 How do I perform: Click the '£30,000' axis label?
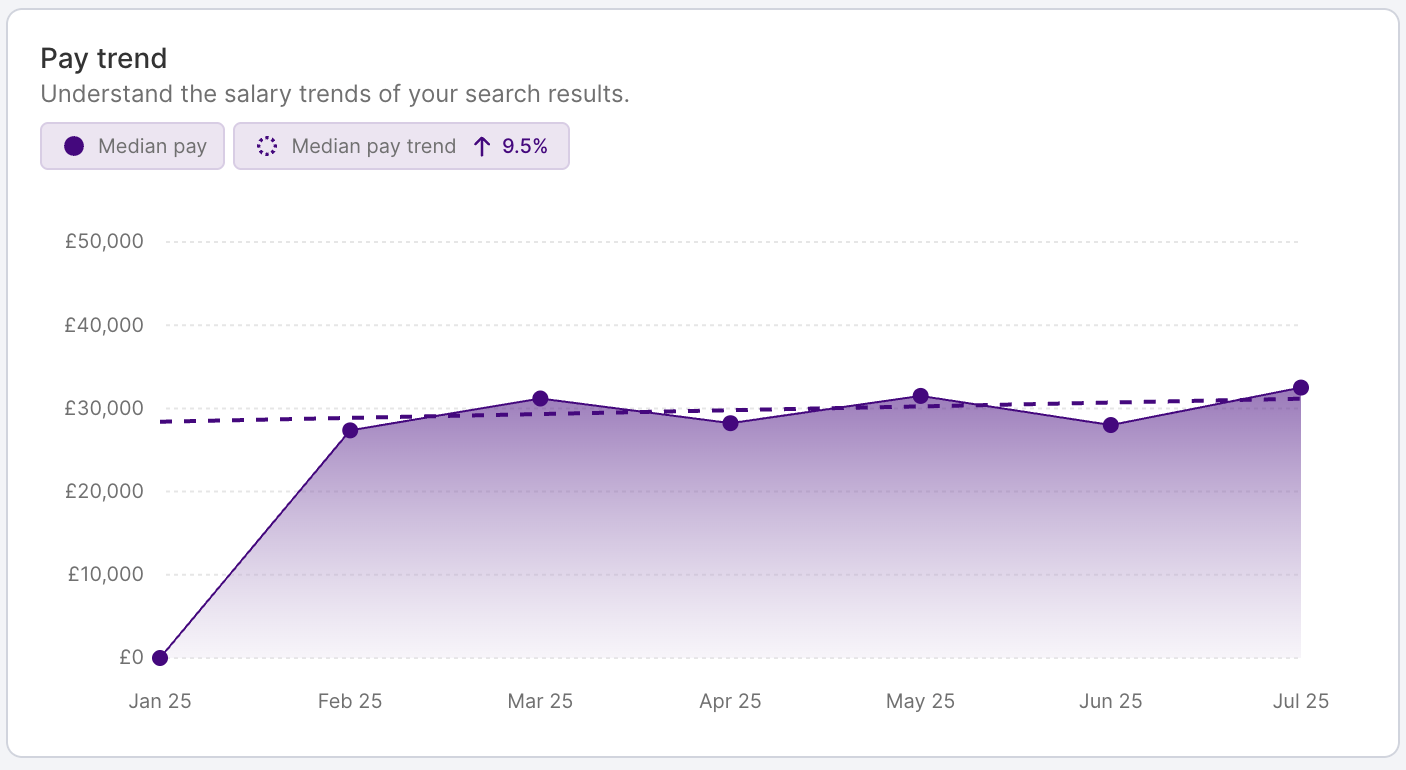coord(104,408)
